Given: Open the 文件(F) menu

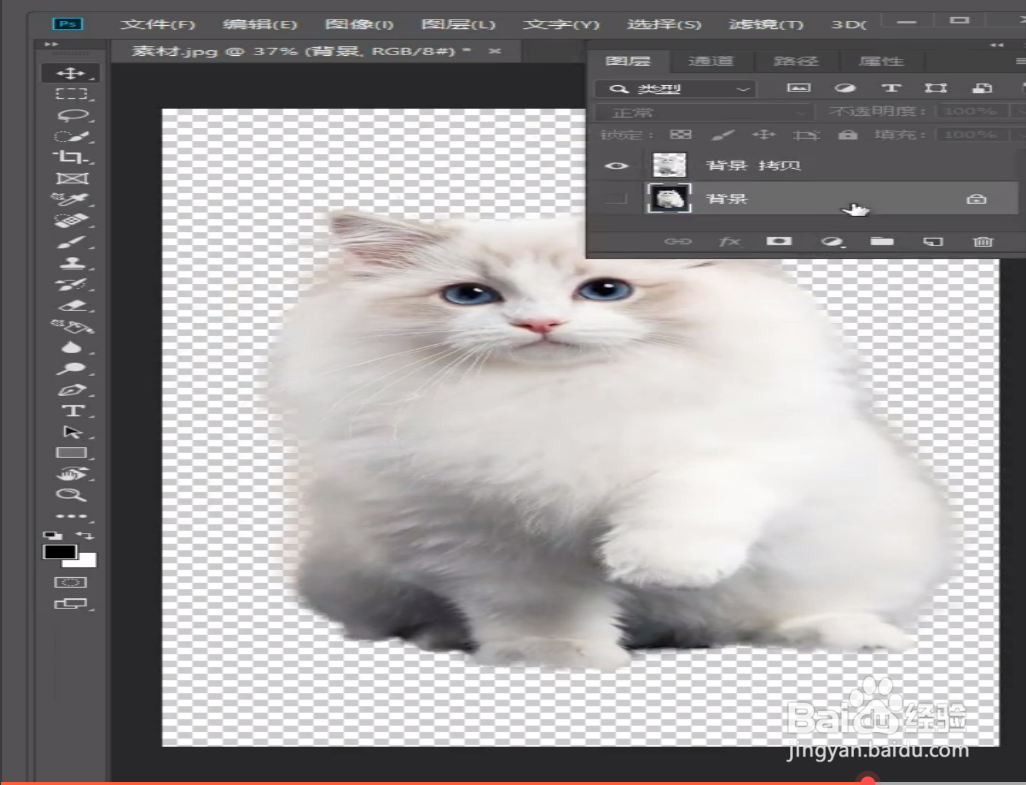Looking at the screenshot, I should (x=158, y=24).
